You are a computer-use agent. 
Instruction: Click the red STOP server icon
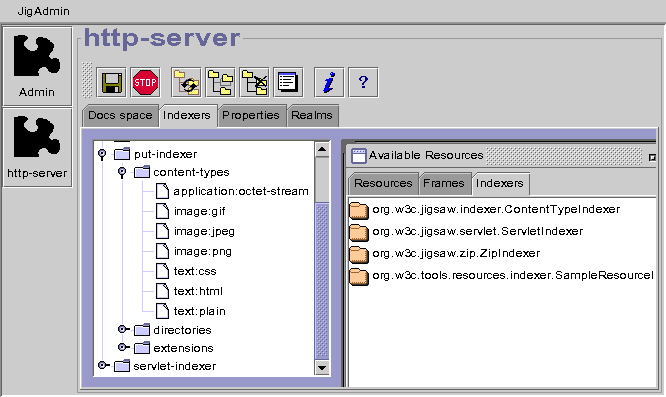coord(145,82)
